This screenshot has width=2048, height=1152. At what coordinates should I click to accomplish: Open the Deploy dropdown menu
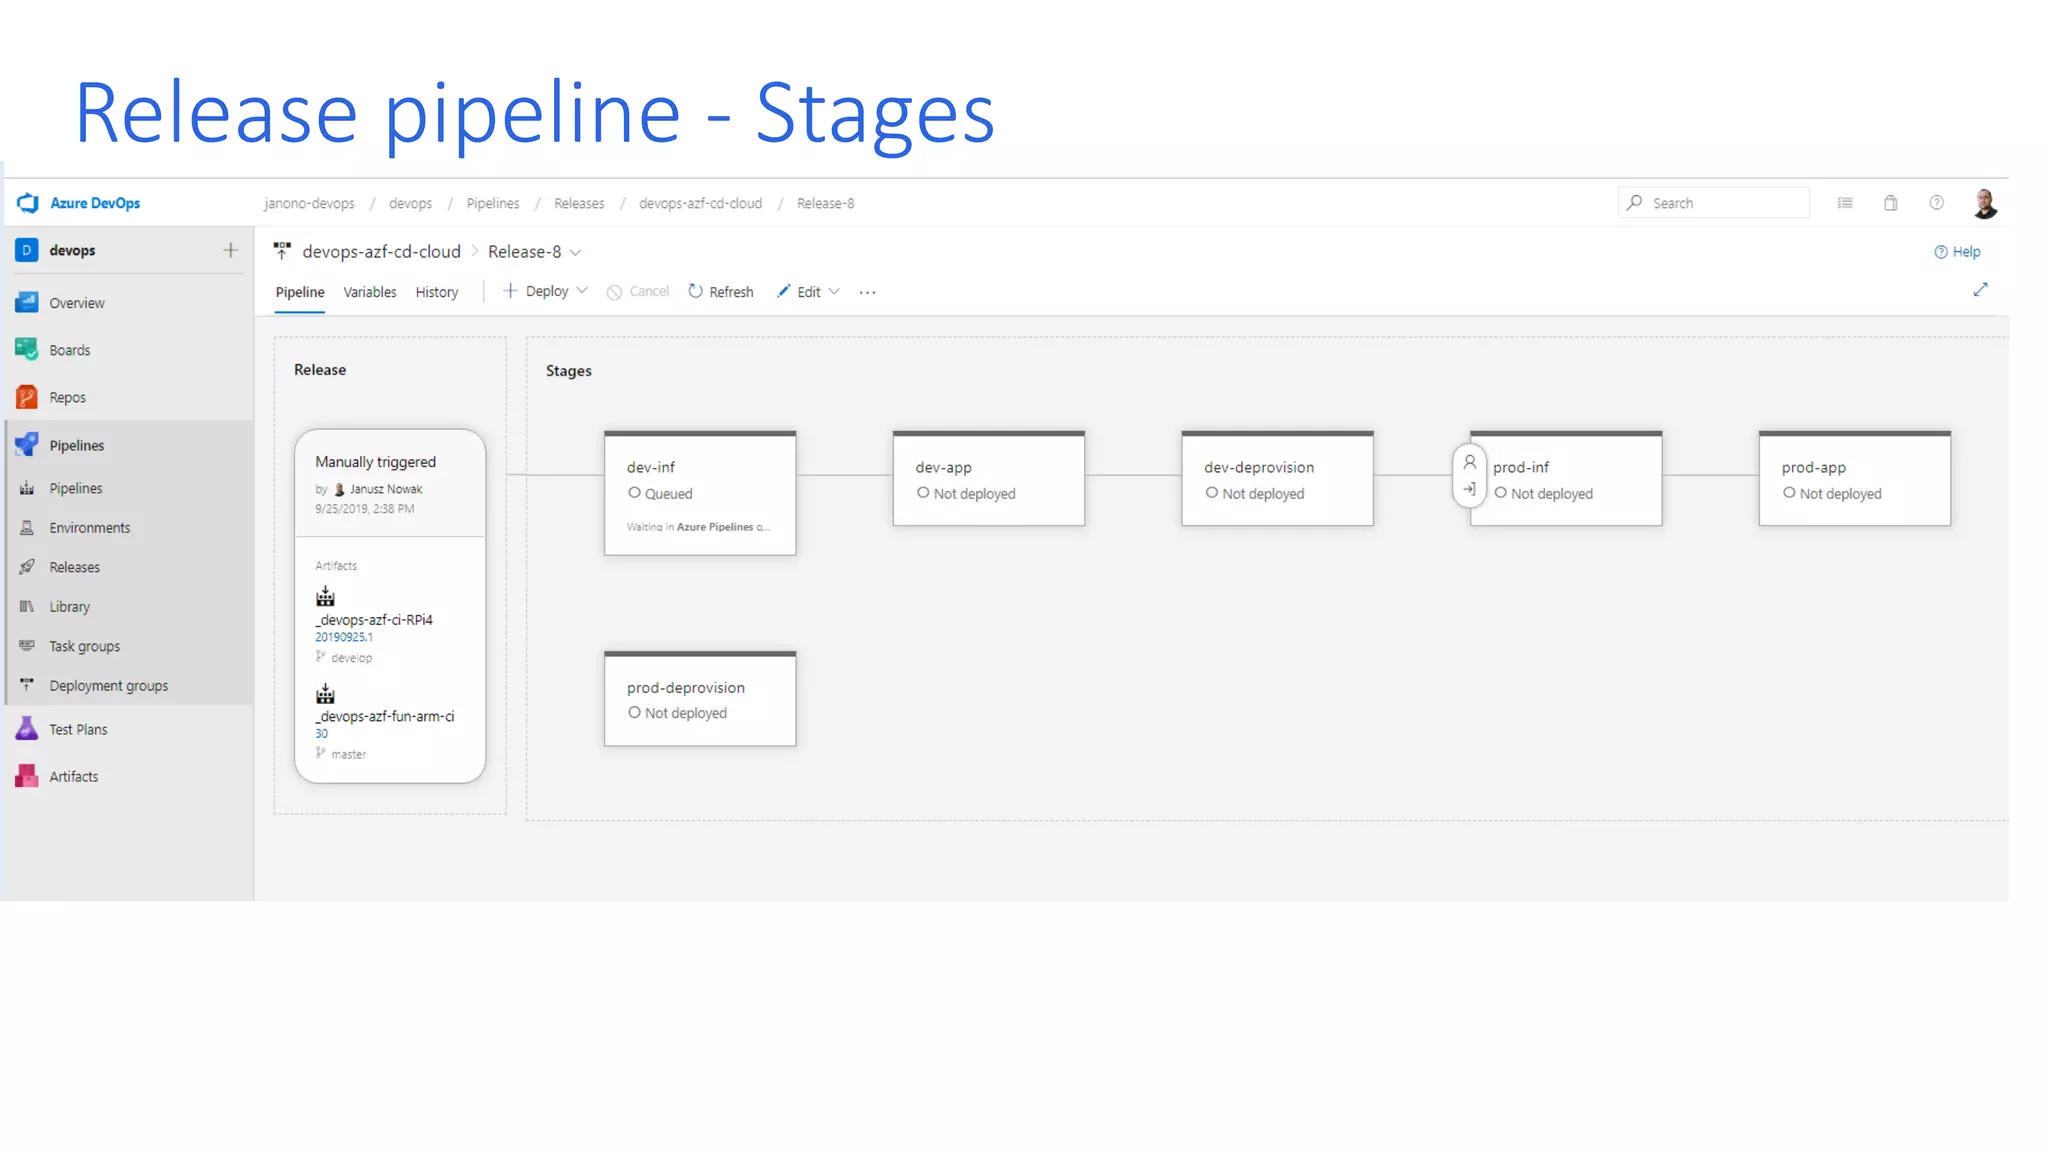546,291
